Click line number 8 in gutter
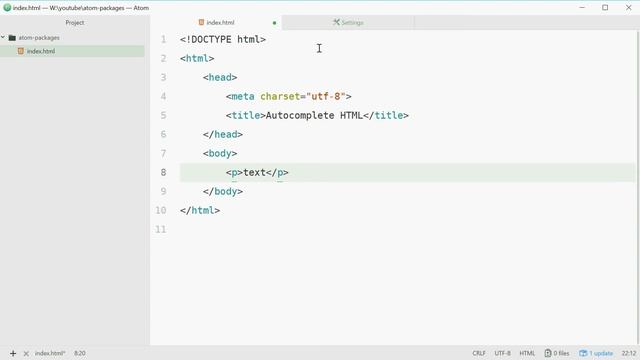This screenshot has width=640, height=360. [163, 172]
